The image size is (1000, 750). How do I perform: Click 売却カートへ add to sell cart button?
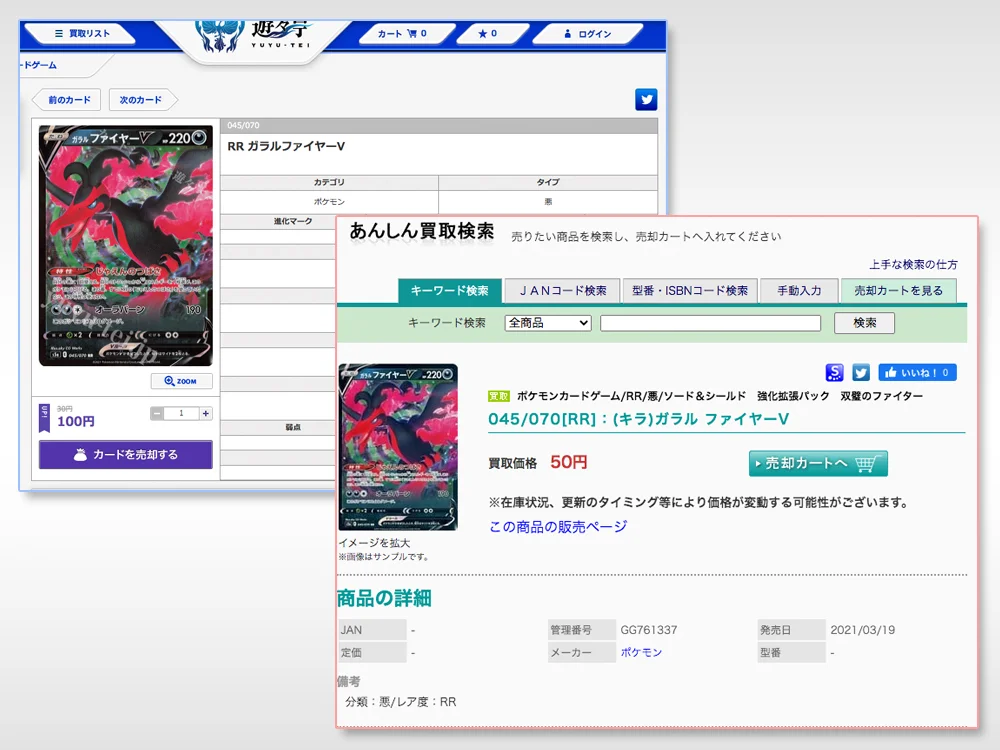tap(818, 463)
